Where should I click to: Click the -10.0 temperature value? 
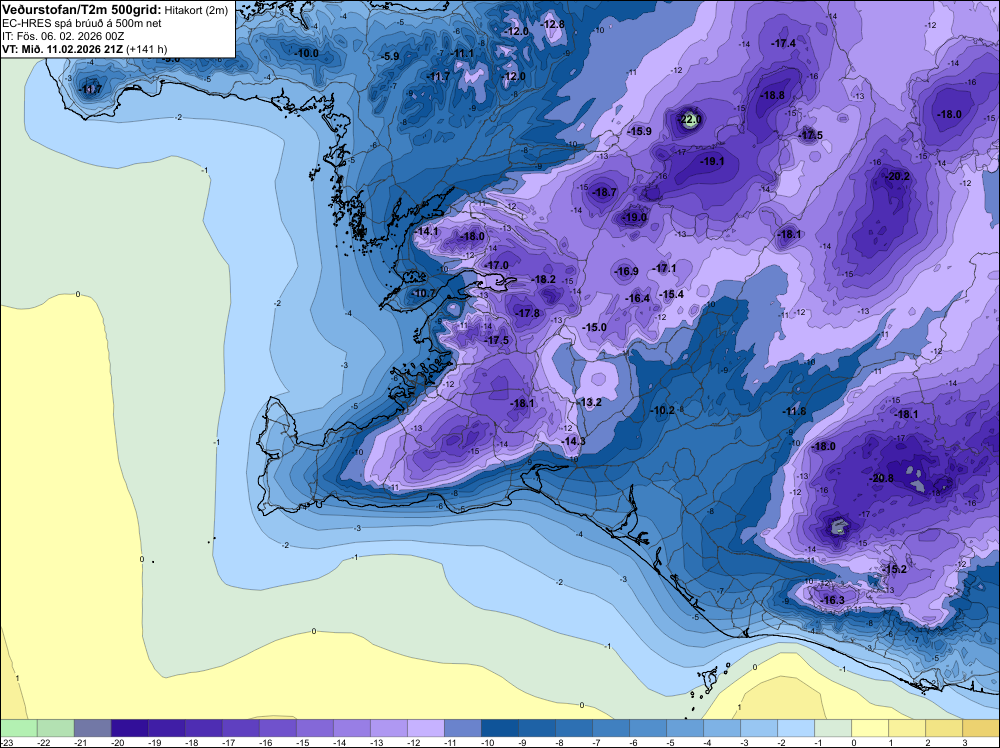pos(307,53)
